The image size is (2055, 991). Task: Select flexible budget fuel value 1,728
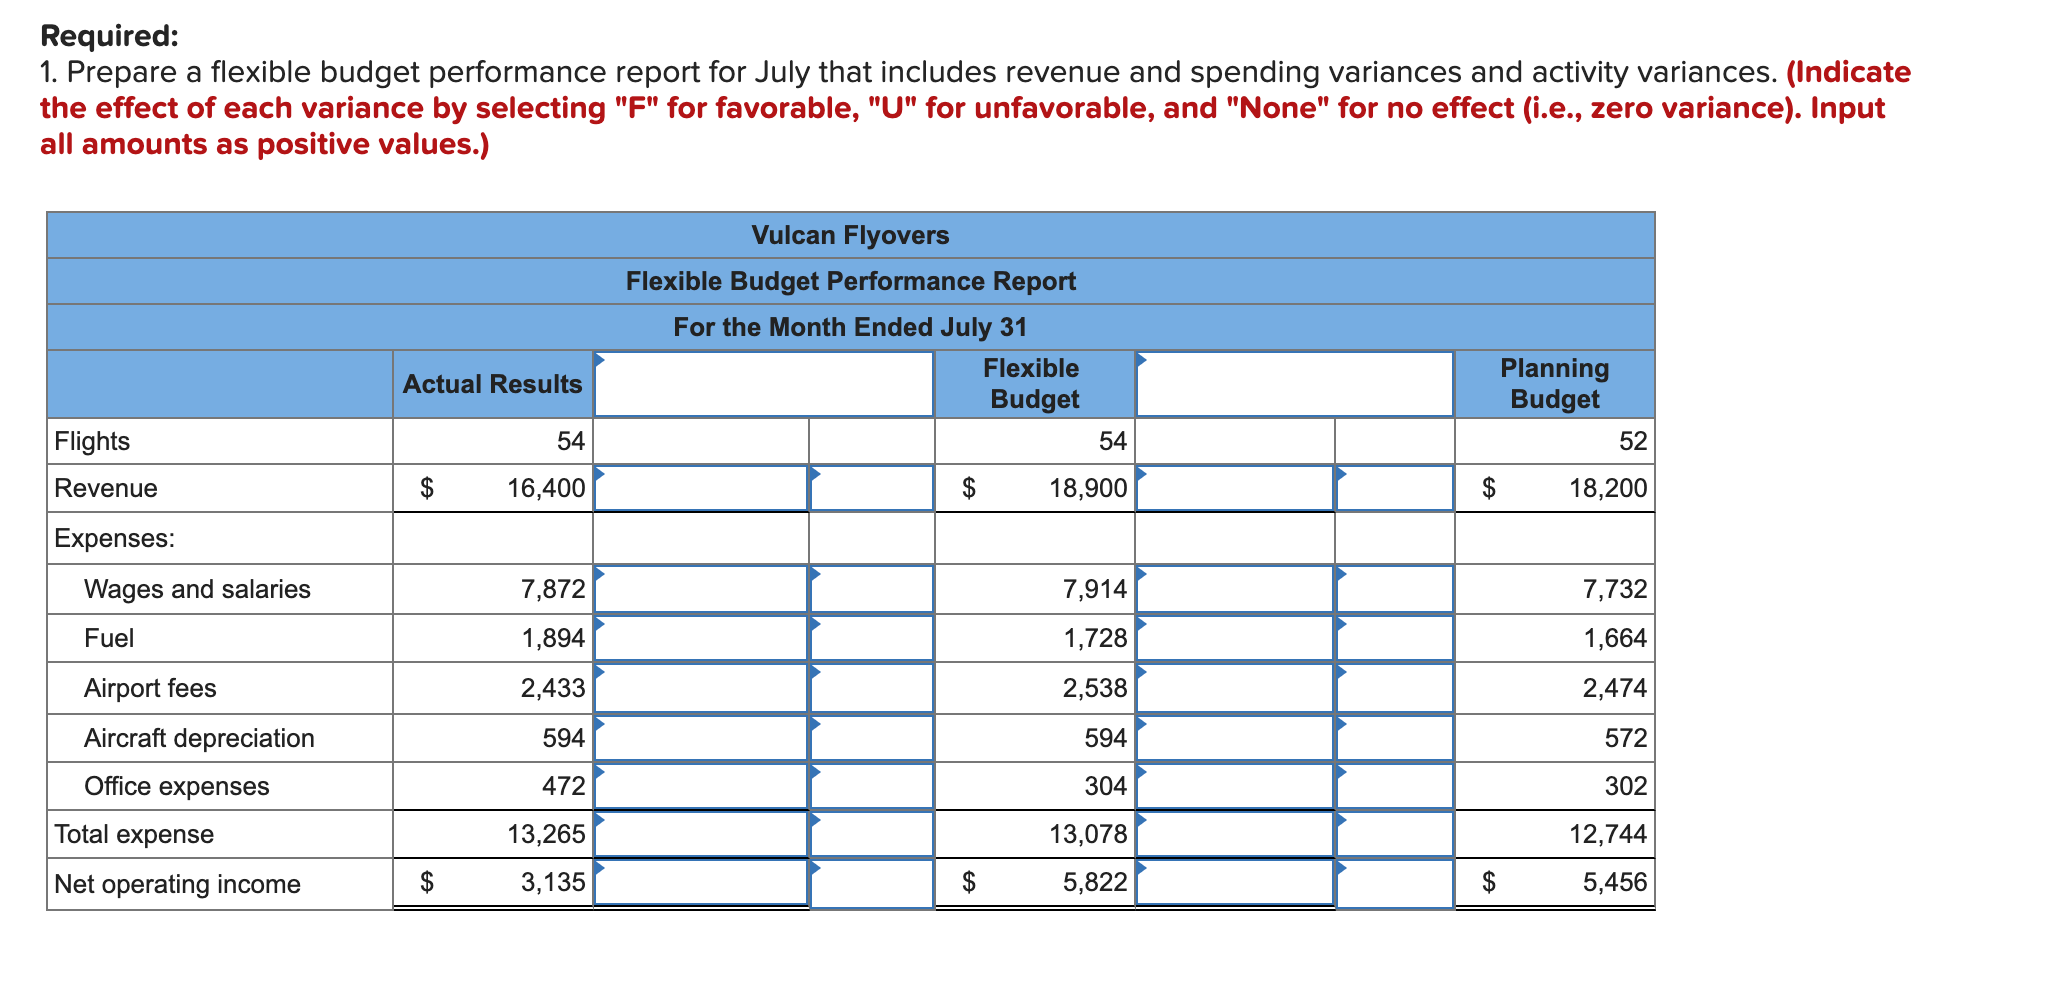pyautogui.click(x=1095, y=638)
